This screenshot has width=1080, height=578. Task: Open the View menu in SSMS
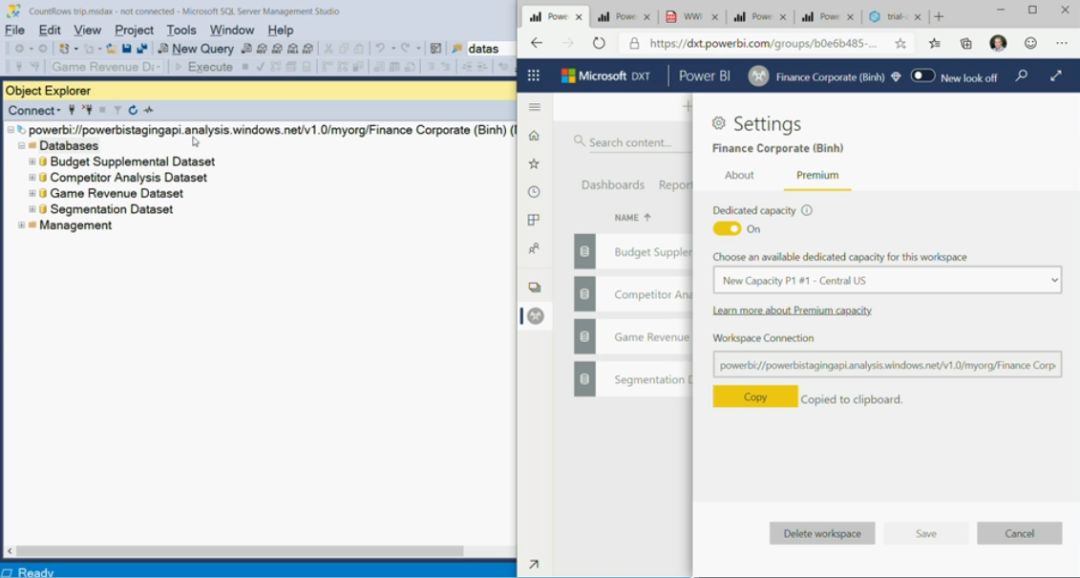87,30
